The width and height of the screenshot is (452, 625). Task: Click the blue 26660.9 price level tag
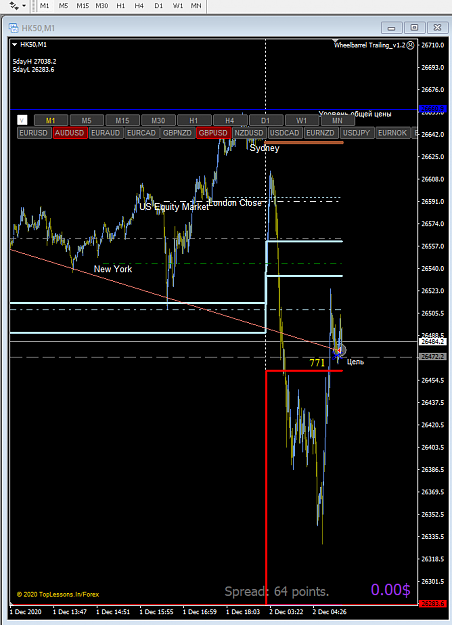click(432, 108)
